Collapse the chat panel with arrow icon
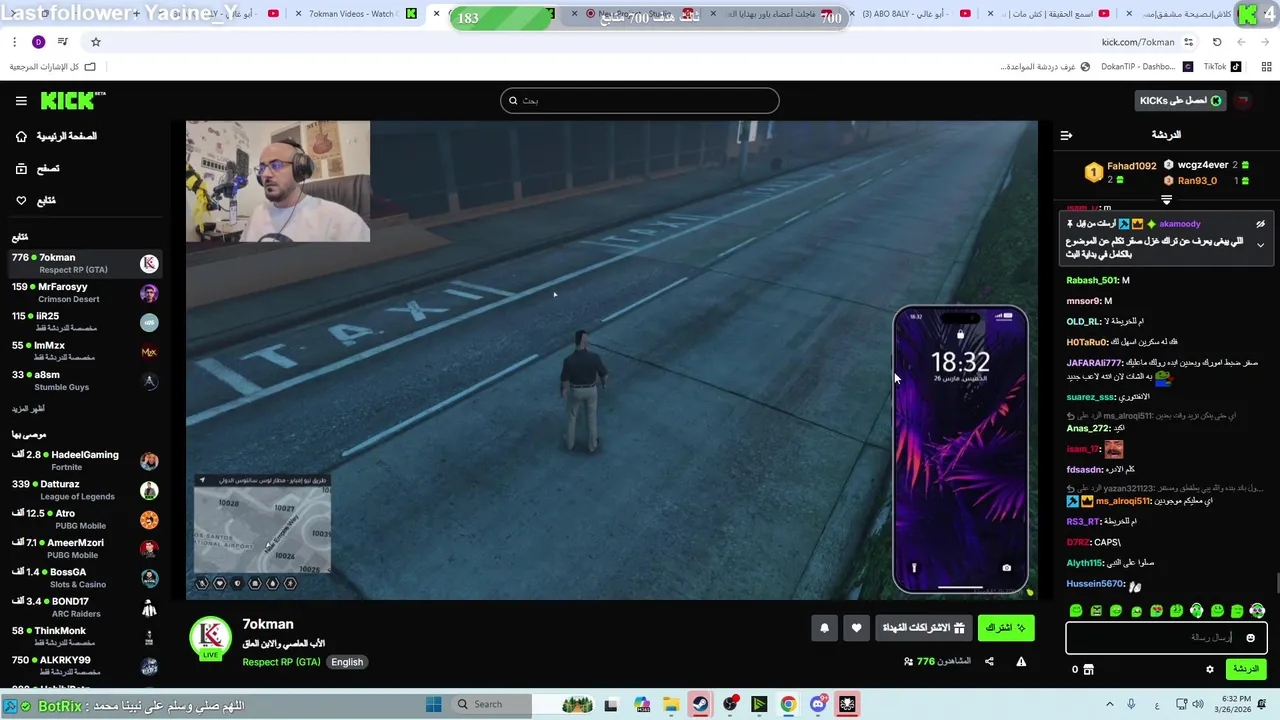1280x720 pixels. pyautogui.click(x=1066, y=135)
